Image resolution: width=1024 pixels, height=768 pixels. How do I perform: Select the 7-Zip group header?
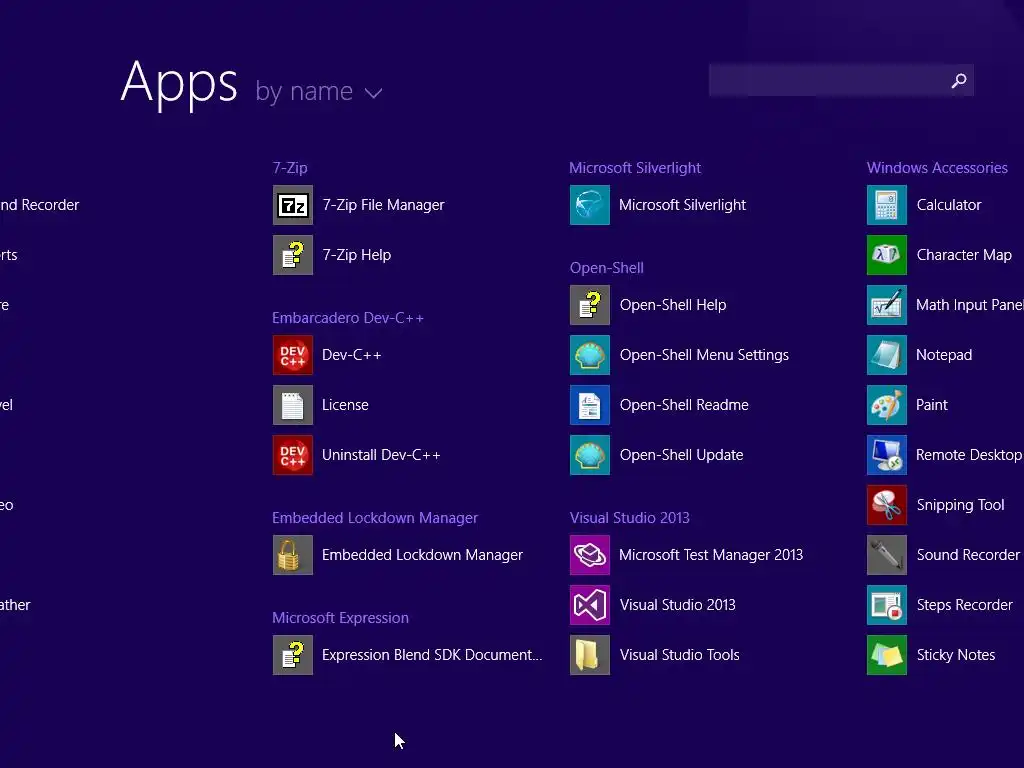290,168
